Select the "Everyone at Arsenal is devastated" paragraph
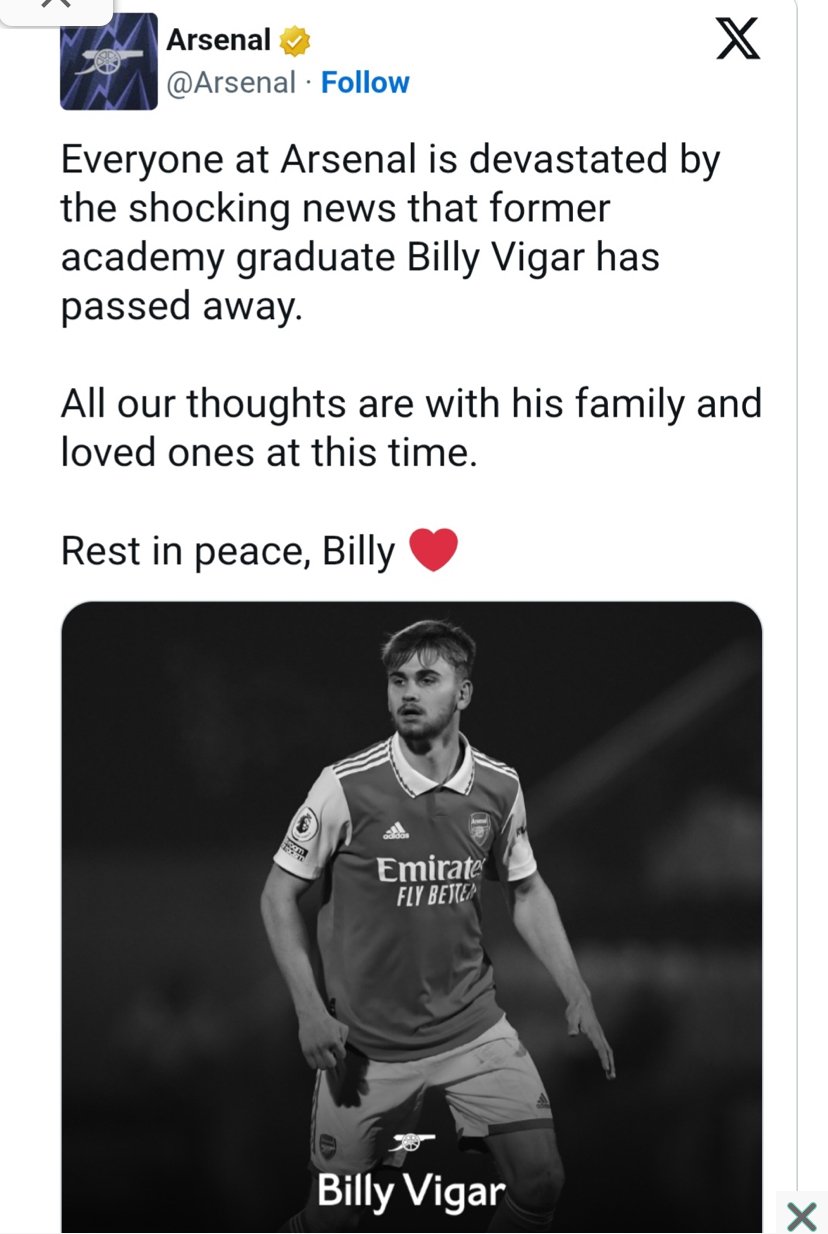This screenshot has width=828, height=1234. click(390, 232)
